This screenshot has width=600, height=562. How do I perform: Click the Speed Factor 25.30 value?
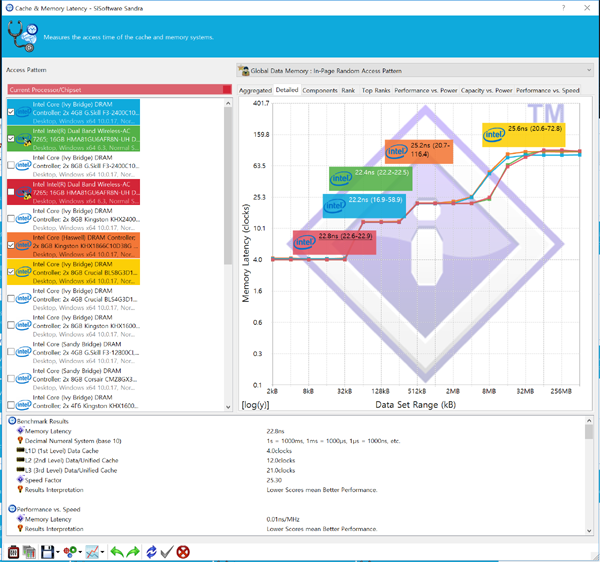click(x=274, y=480)
